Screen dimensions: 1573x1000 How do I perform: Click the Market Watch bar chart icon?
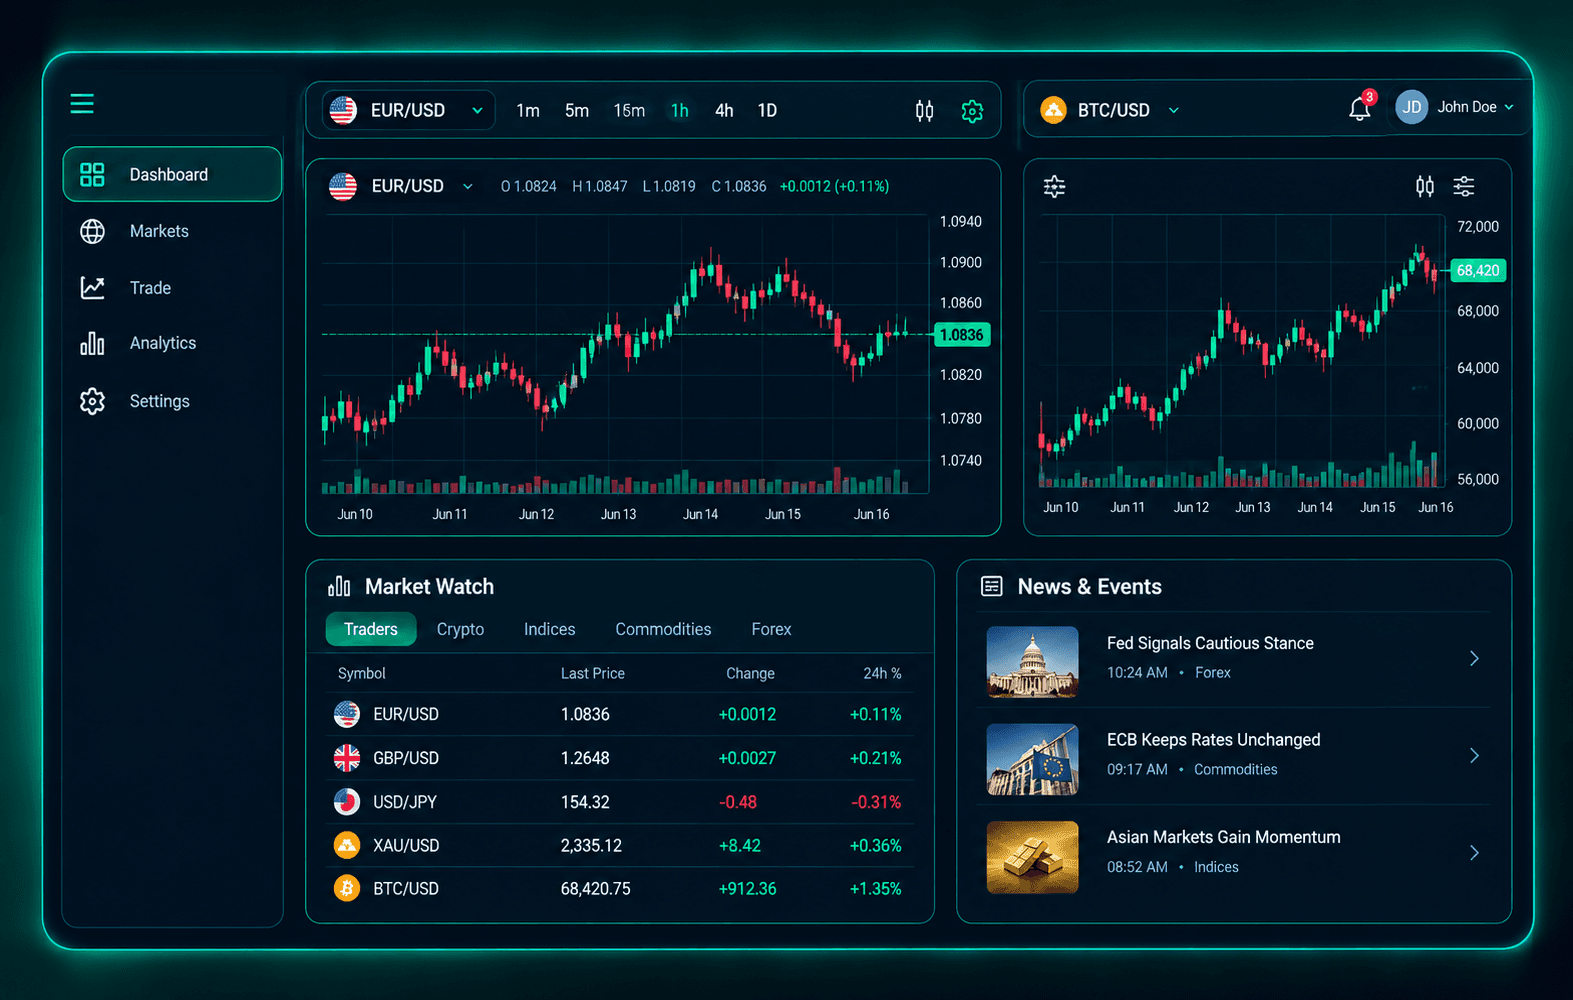(x=339, y=586)
